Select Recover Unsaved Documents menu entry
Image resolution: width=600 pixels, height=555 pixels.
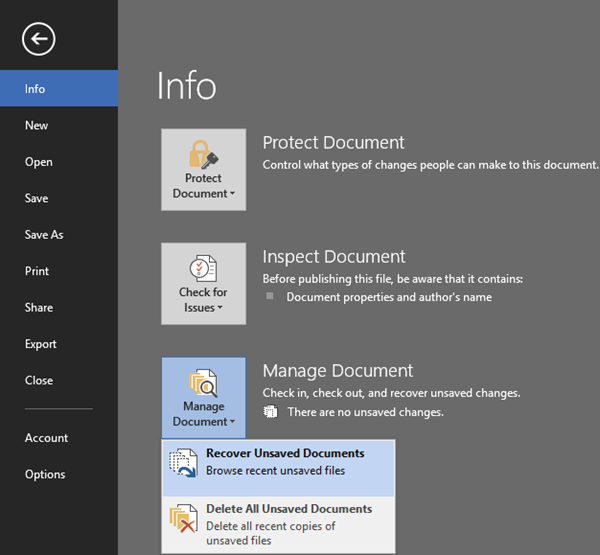click(285, 461)
